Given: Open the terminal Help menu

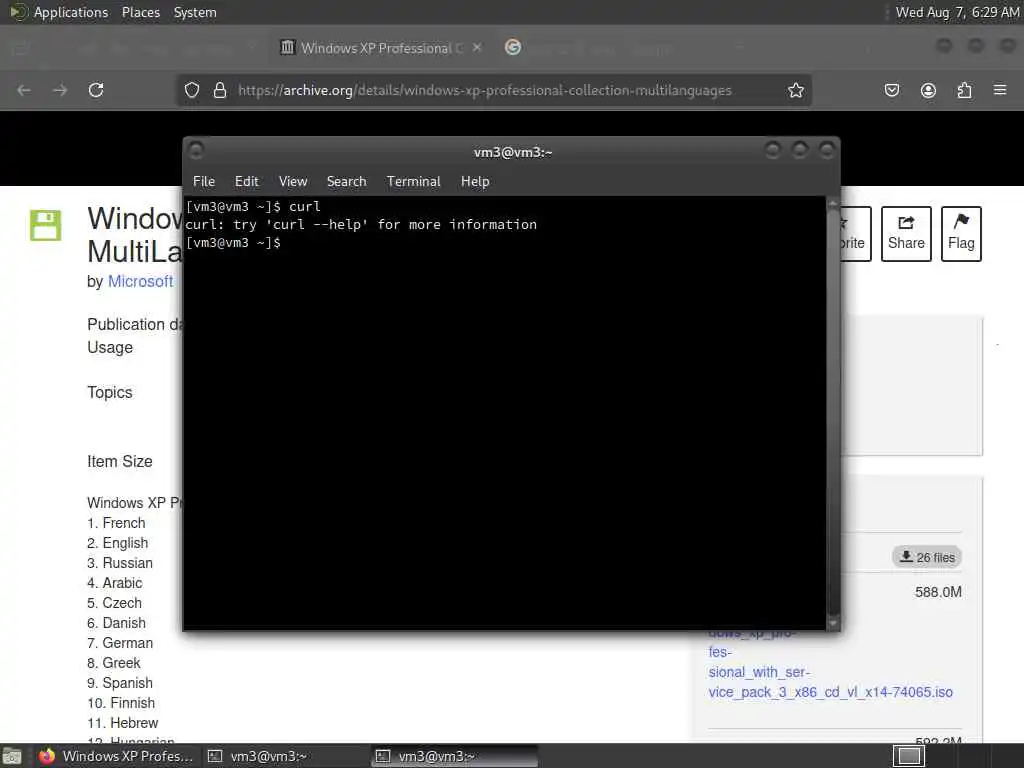Looking at the screenshot, I should point(475,182).
